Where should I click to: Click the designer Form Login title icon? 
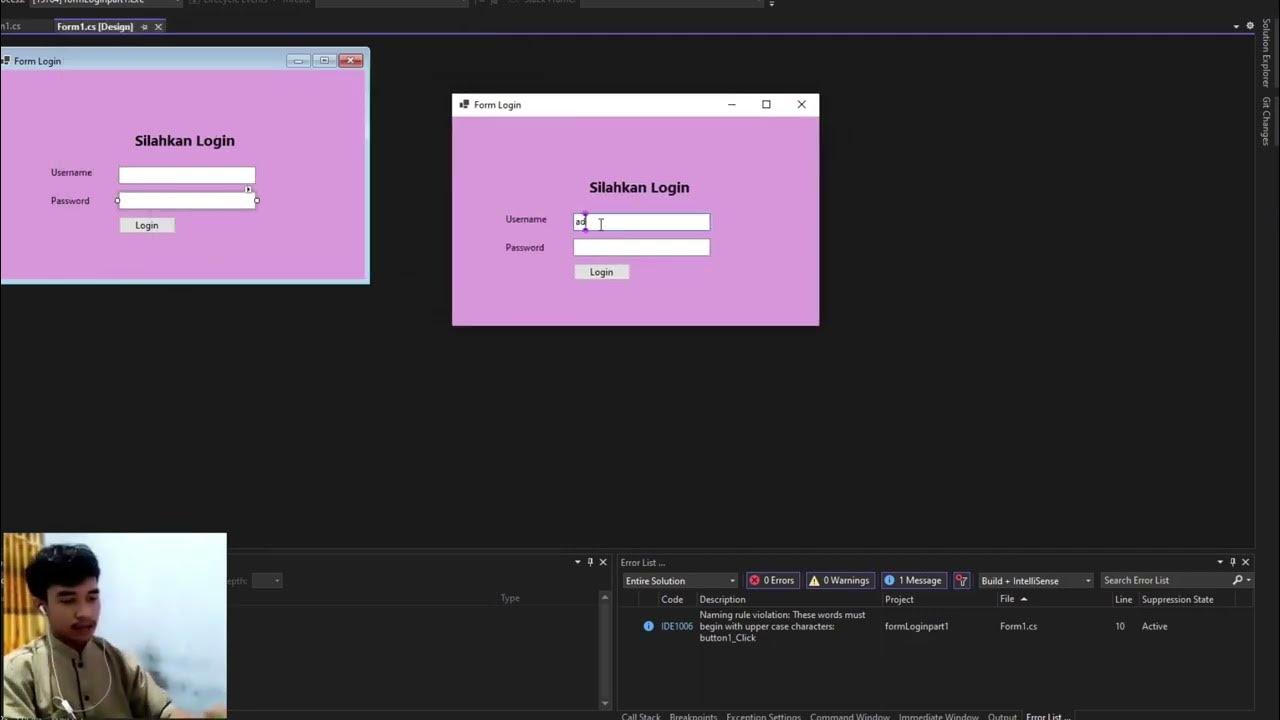pos(5,61)
